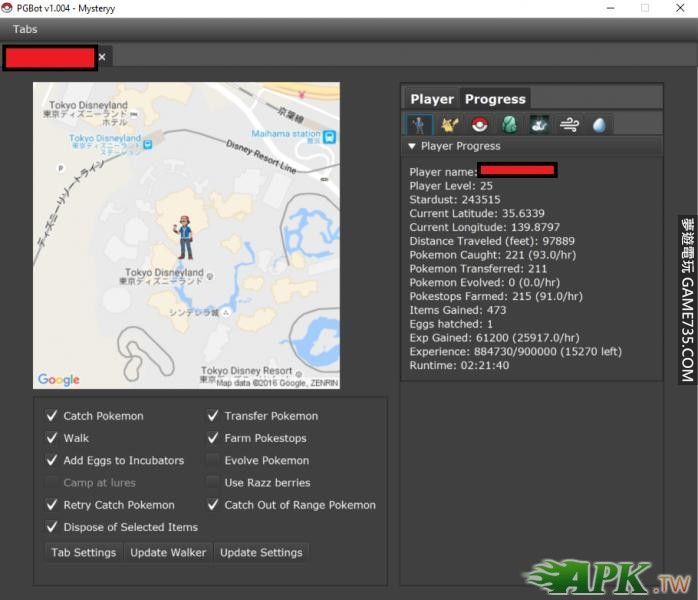Click the Google logo on the map
The height and width of the screenshot is (600, 698).
(59, 380)
